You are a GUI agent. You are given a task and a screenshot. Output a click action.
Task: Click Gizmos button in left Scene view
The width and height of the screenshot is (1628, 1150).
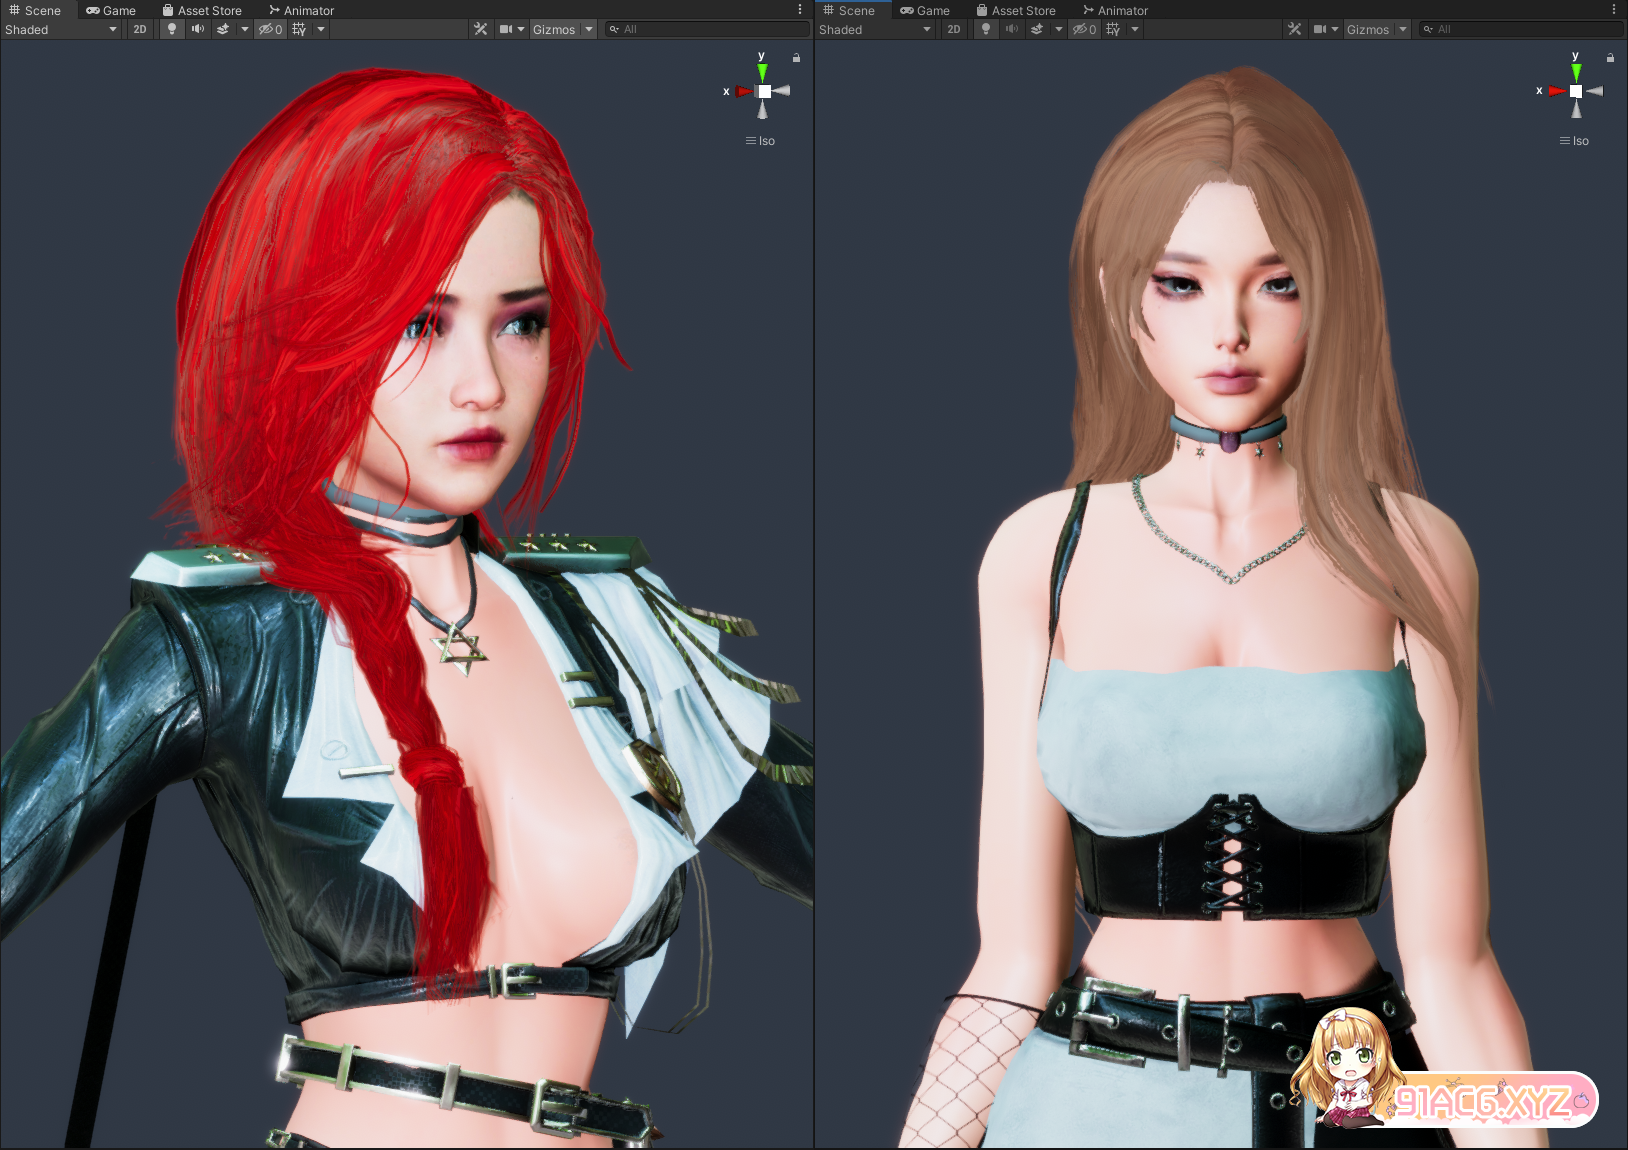click(x=553, y=29)
